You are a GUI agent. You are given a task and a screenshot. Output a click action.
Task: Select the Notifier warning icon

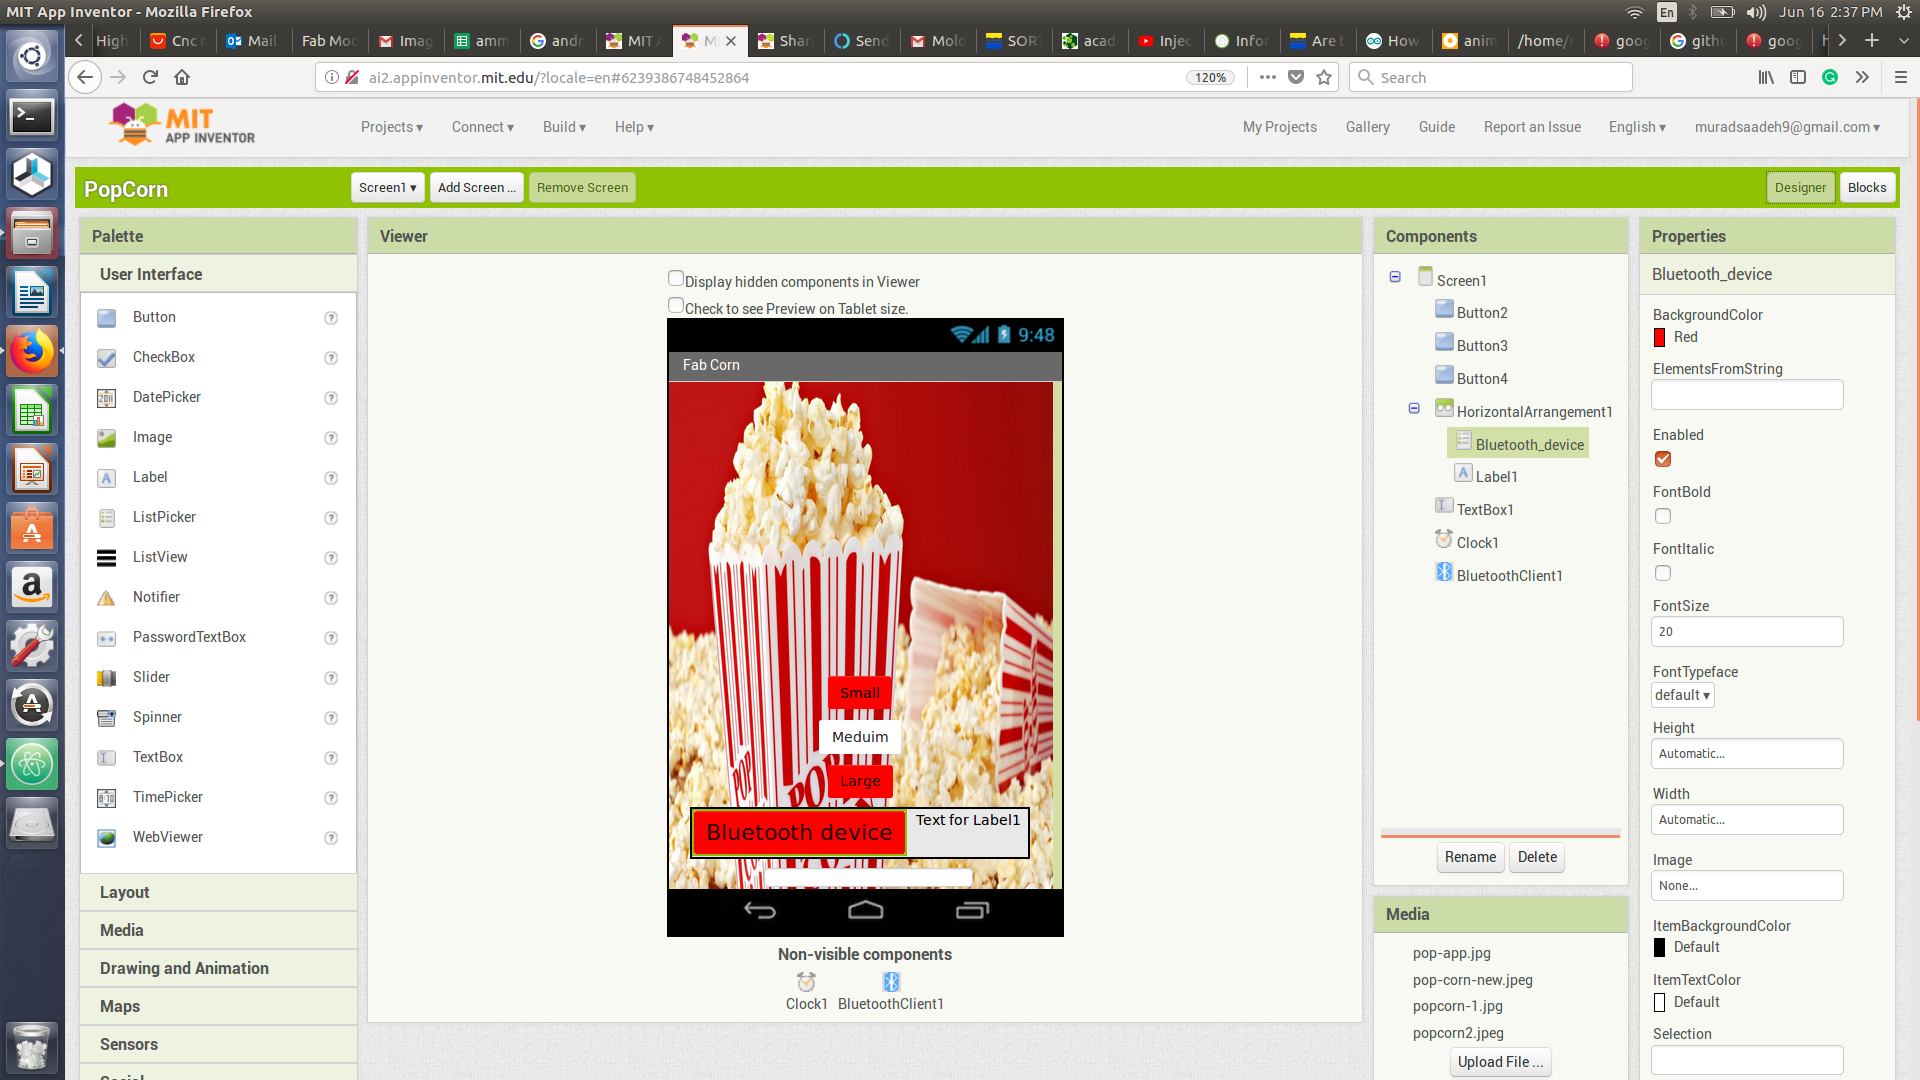tap(107, 598)
